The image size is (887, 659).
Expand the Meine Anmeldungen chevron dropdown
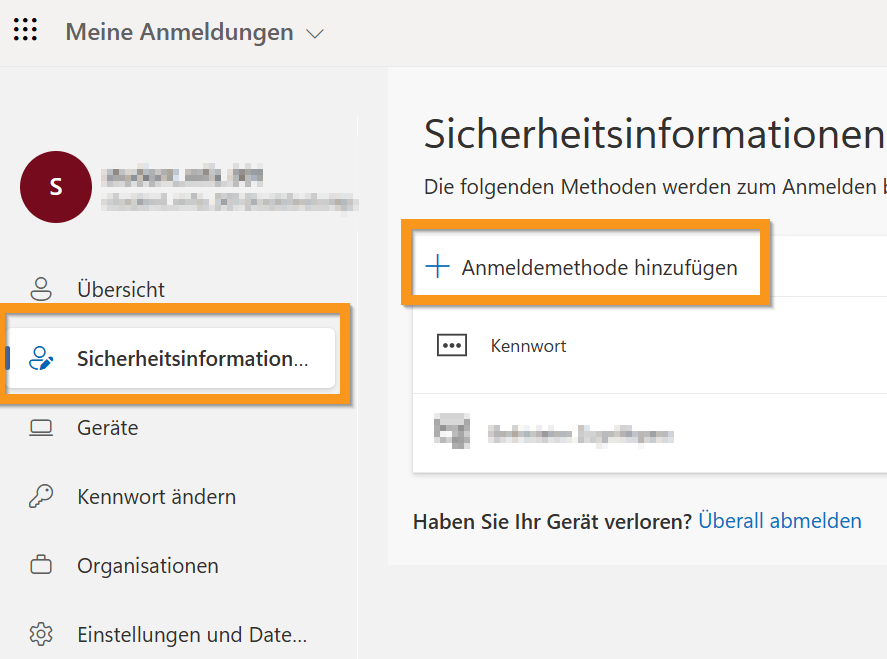(315, 34)
